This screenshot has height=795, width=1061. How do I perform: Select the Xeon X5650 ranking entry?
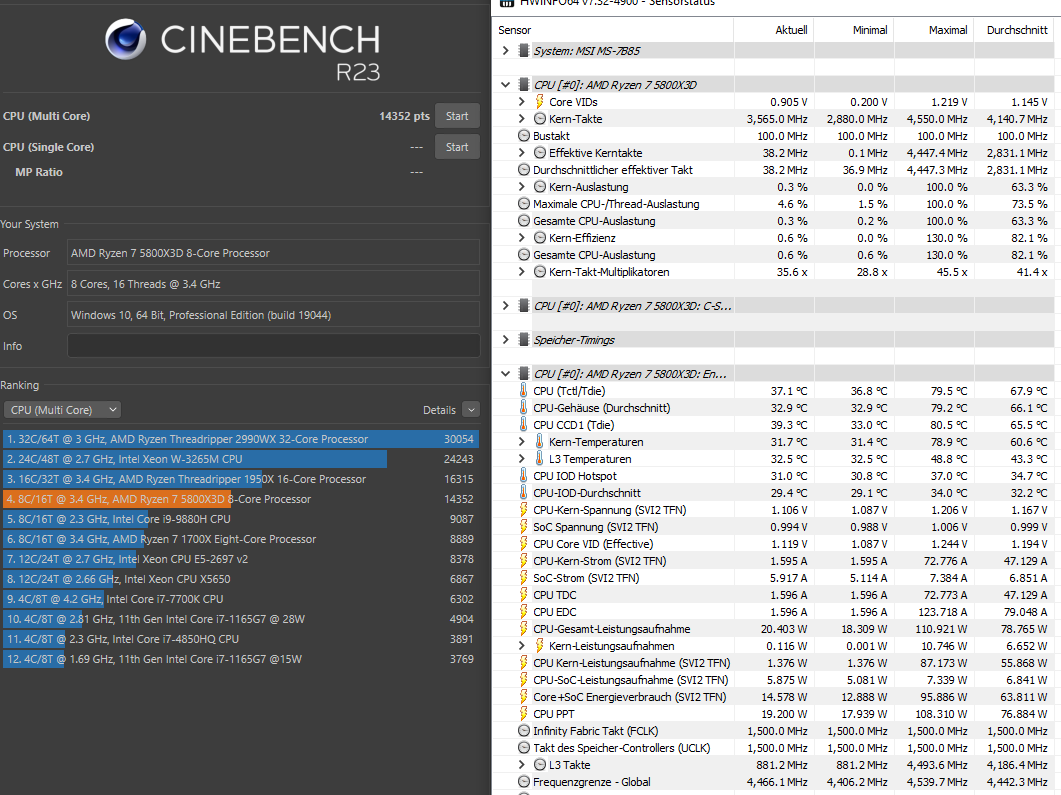click(x=241, y=579)
